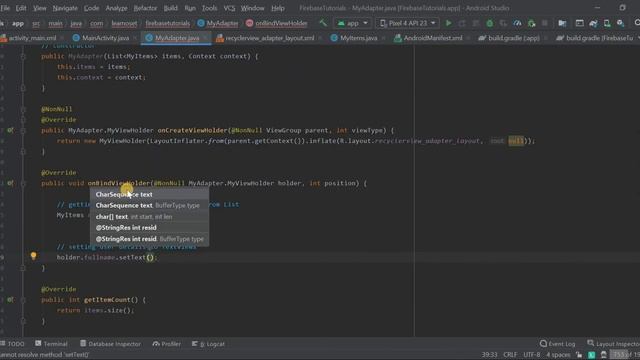This screenshot has width=640, height=360.
Task: Click the Make Project hammer icon
Action: (323, 23)
